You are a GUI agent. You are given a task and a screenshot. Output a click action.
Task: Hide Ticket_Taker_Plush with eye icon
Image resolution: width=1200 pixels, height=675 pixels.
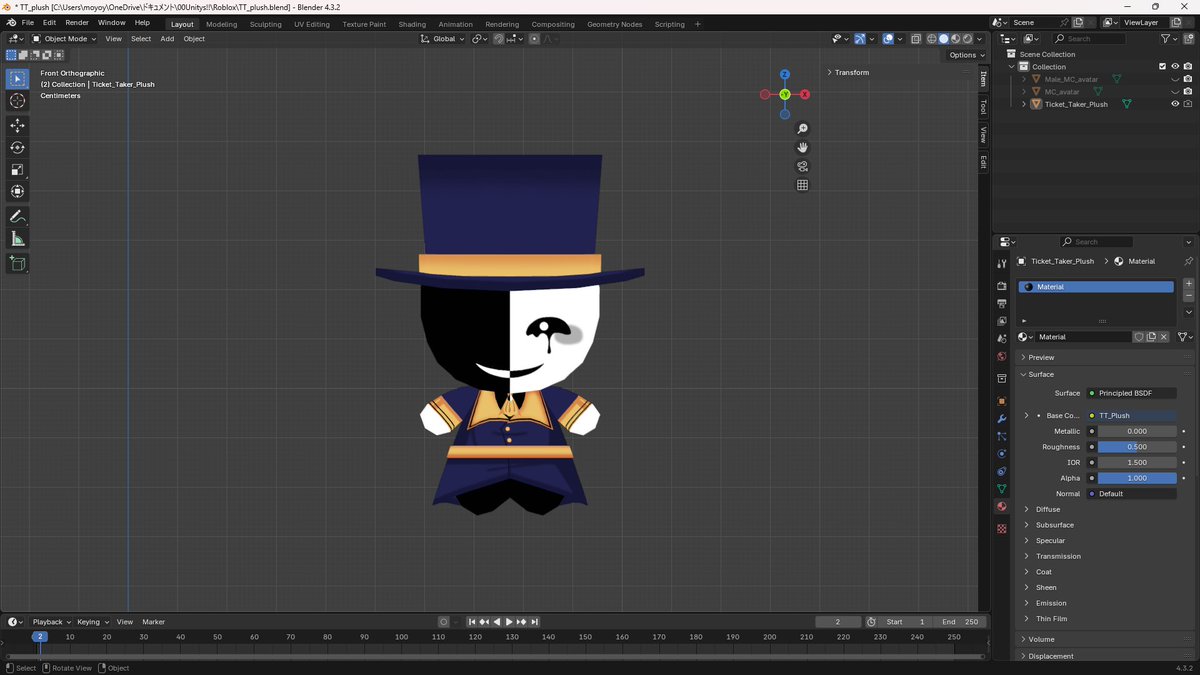tap(1175, 104)
